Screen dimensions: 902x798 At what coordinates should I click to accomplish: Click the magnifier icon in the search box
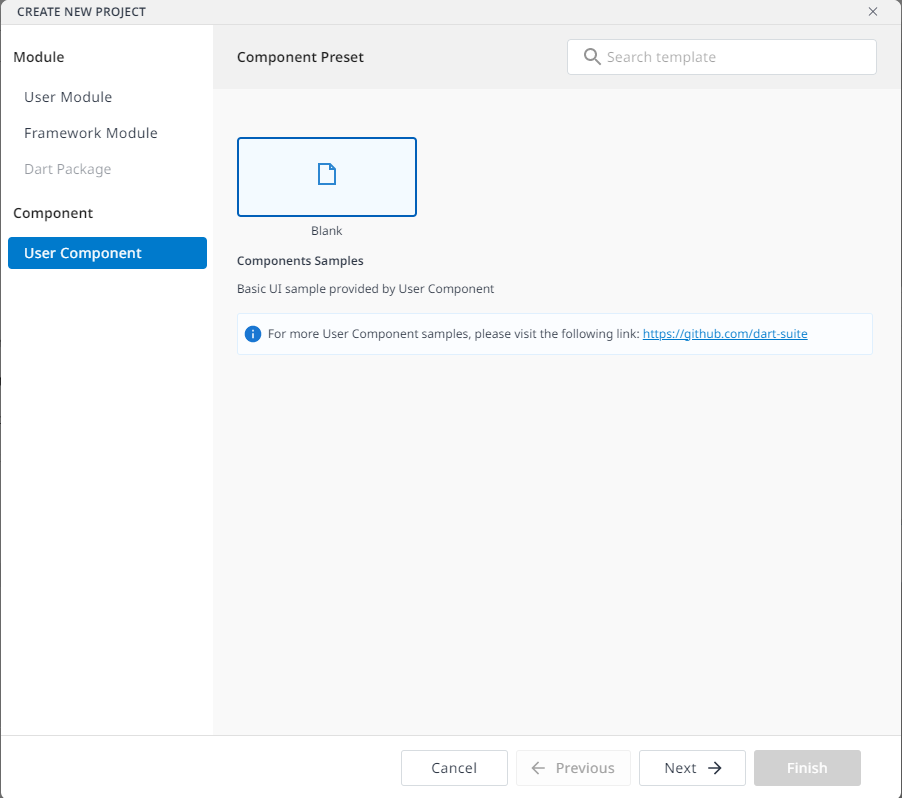point(592,56)
